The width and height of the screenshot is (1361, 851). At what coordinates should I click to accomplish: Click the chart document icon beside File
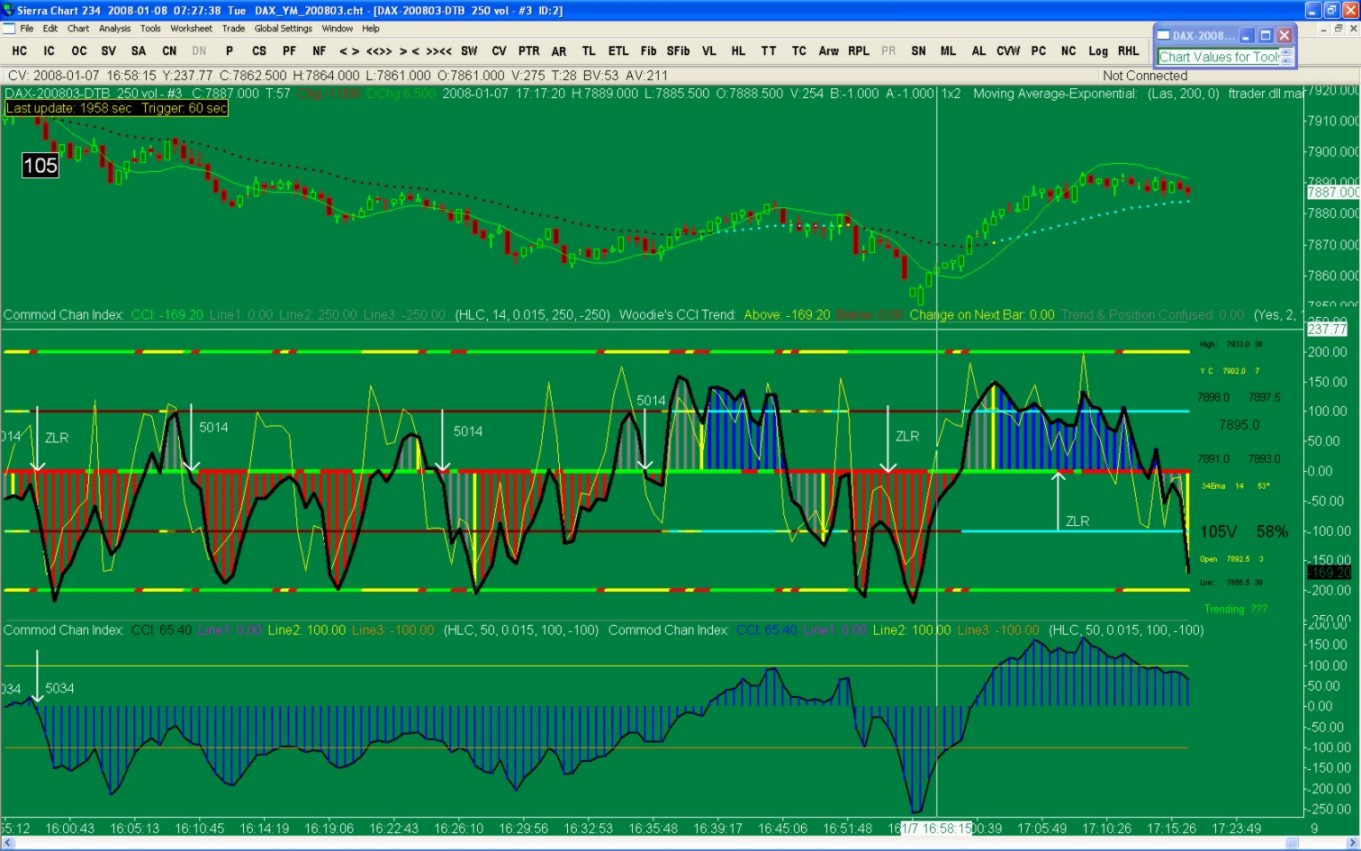[8, 28]
